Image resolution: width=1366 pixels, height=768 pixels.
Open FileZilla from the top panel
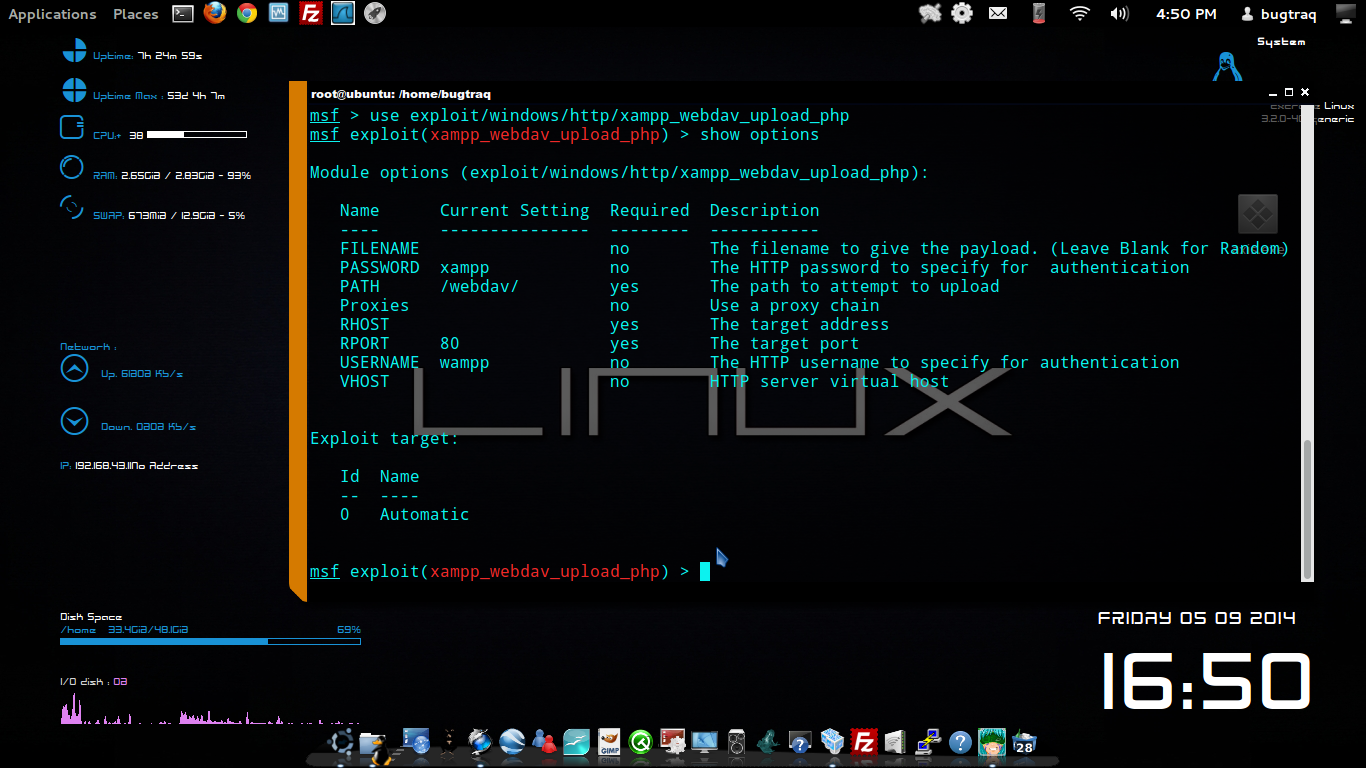pos(311,13)
